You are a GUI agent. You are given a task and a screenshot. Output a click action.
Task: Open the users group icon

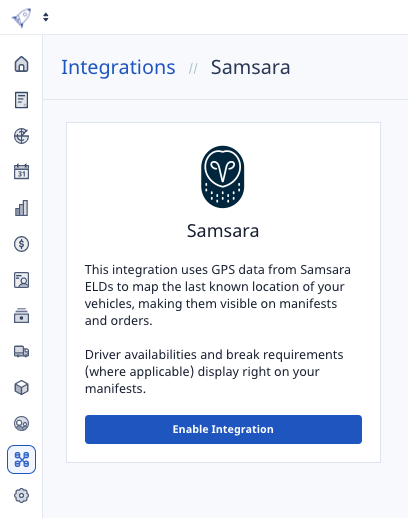(21, 424)
